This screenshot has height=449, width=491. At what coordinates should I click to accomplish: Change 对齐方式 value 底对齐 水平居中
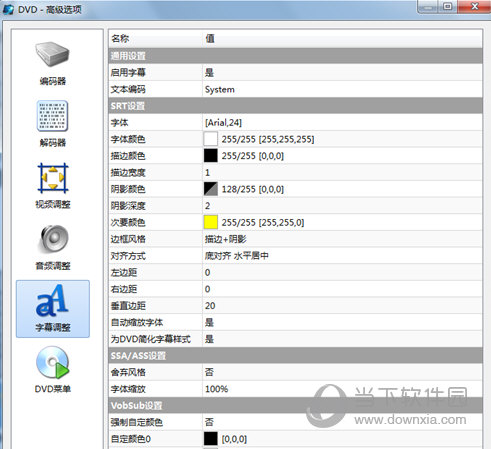[x=237, y=256]
